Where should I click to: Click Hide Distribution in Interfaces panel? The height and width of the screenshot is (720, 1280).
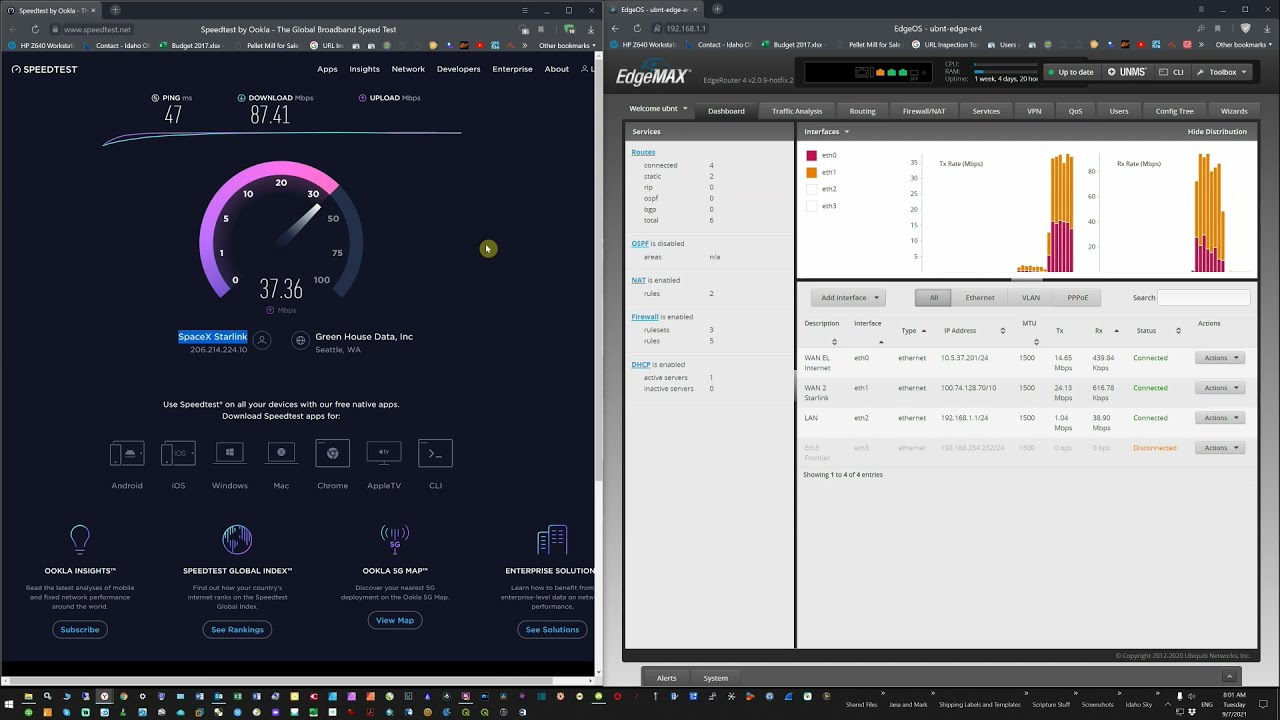pos(1217,131)
